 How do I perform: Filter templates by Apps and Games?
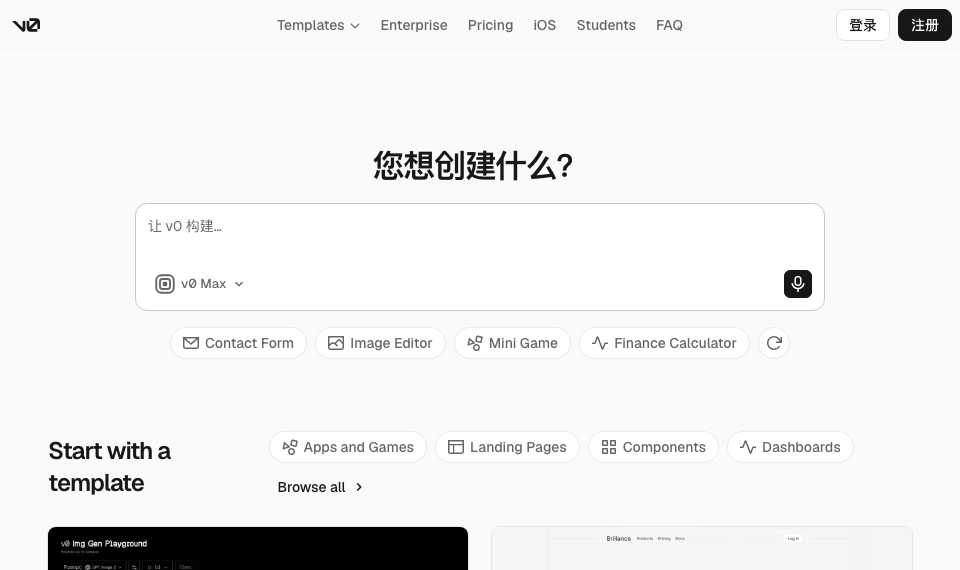(x=348, y=448)
